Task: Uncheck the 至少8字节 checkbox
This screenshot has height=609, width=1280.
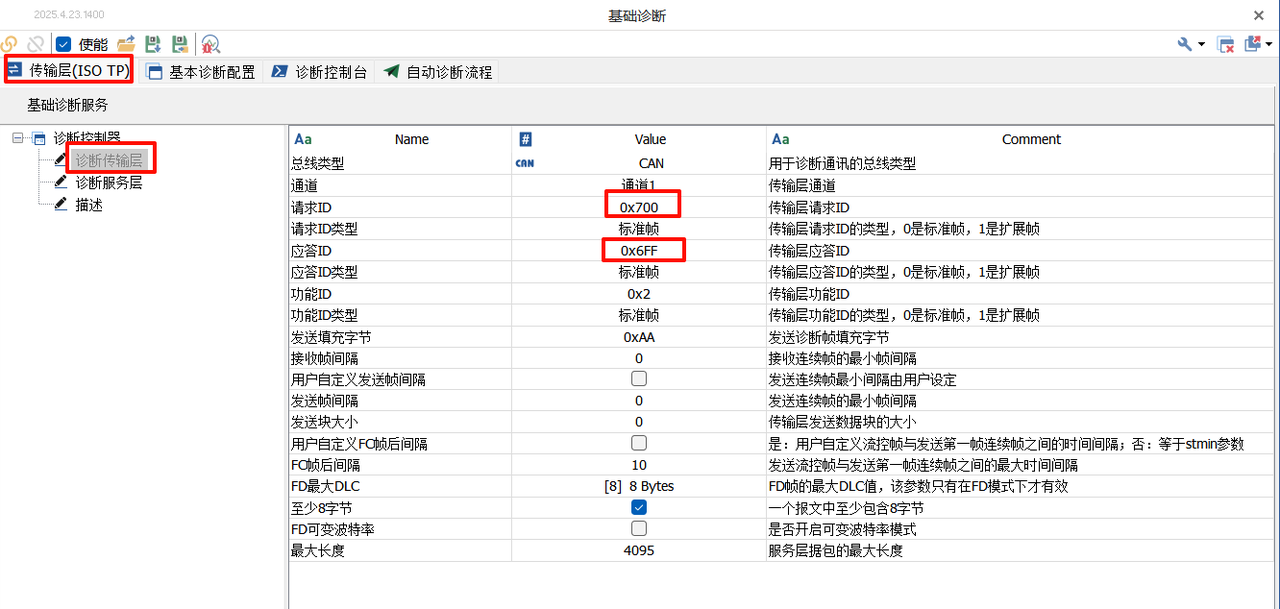Action: 638,507
